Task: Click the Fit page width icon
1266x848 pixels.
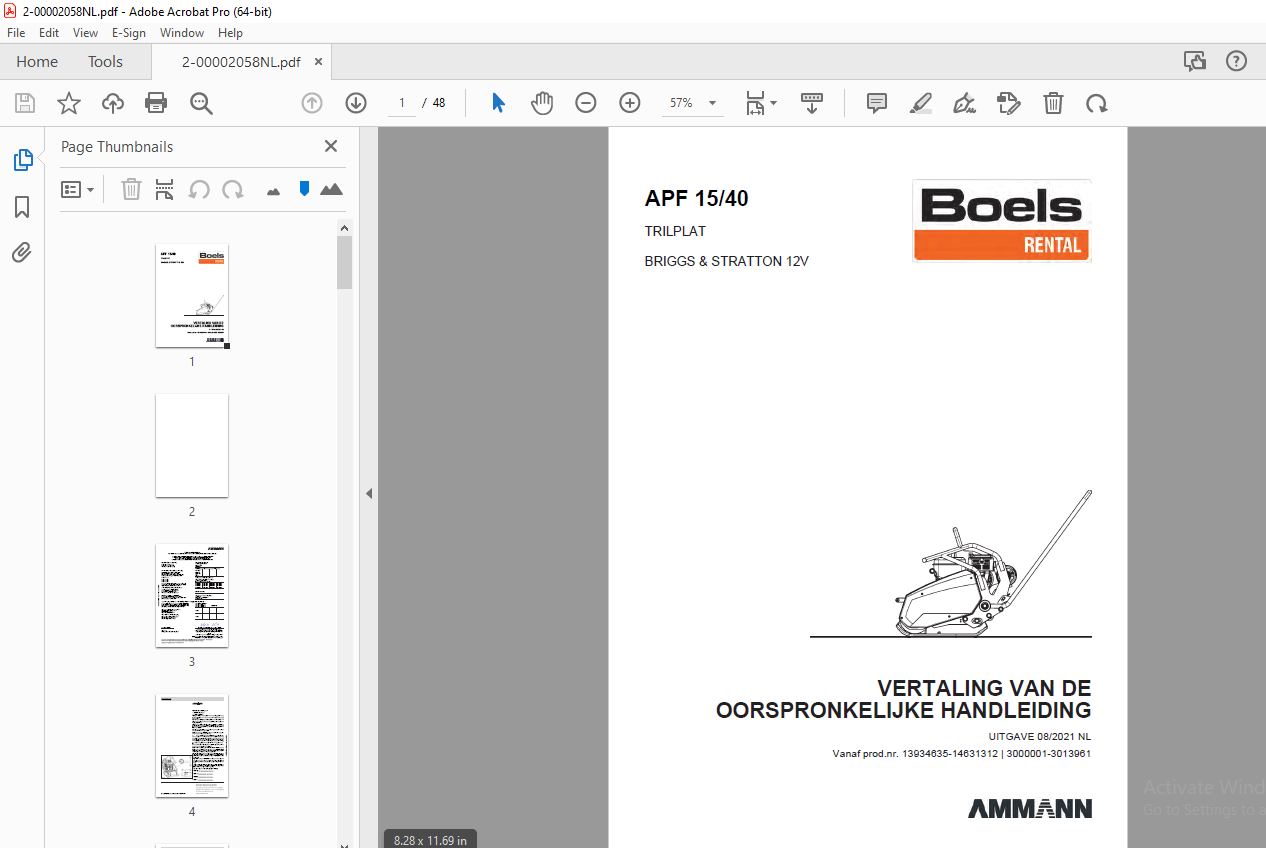Action: [756, 103]
